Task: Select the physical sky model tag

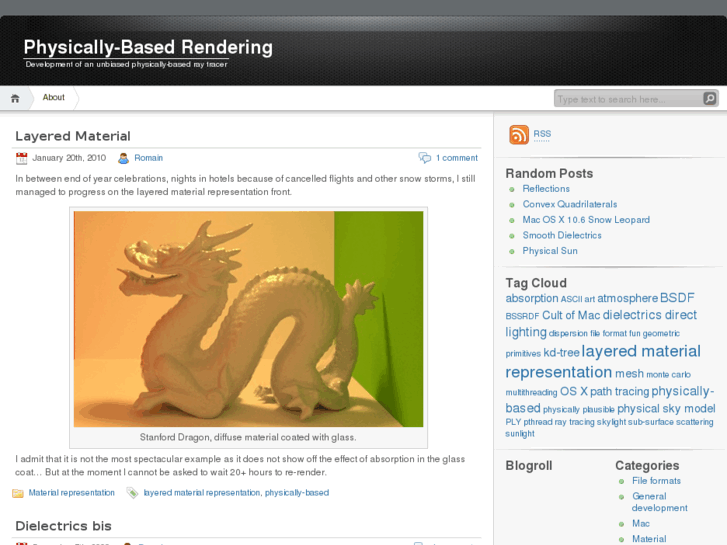Action: tap(666, 409)
